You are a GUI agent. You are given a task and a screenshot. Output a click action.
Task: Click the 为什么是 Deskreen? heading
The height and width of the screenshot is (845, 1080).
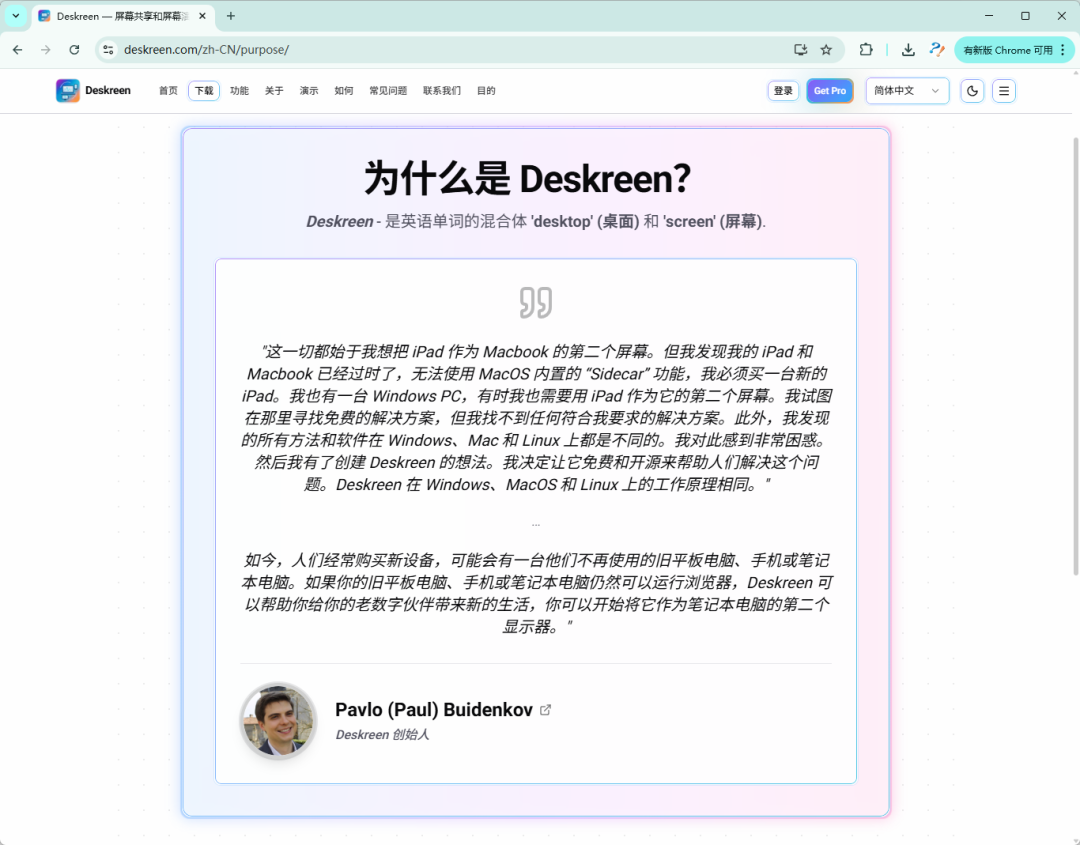pos(527,178)
